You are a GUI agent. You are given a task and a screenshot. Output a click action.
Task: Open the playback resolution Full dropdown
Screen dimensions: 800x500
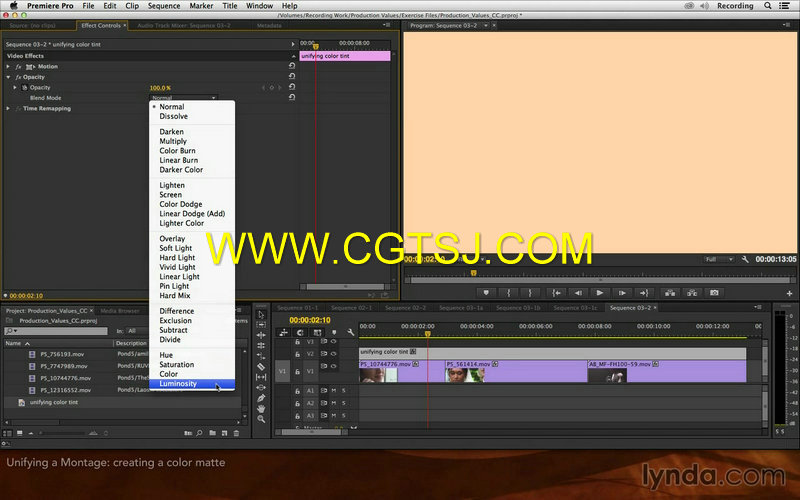pyautogui.click(x=718, y=259)
